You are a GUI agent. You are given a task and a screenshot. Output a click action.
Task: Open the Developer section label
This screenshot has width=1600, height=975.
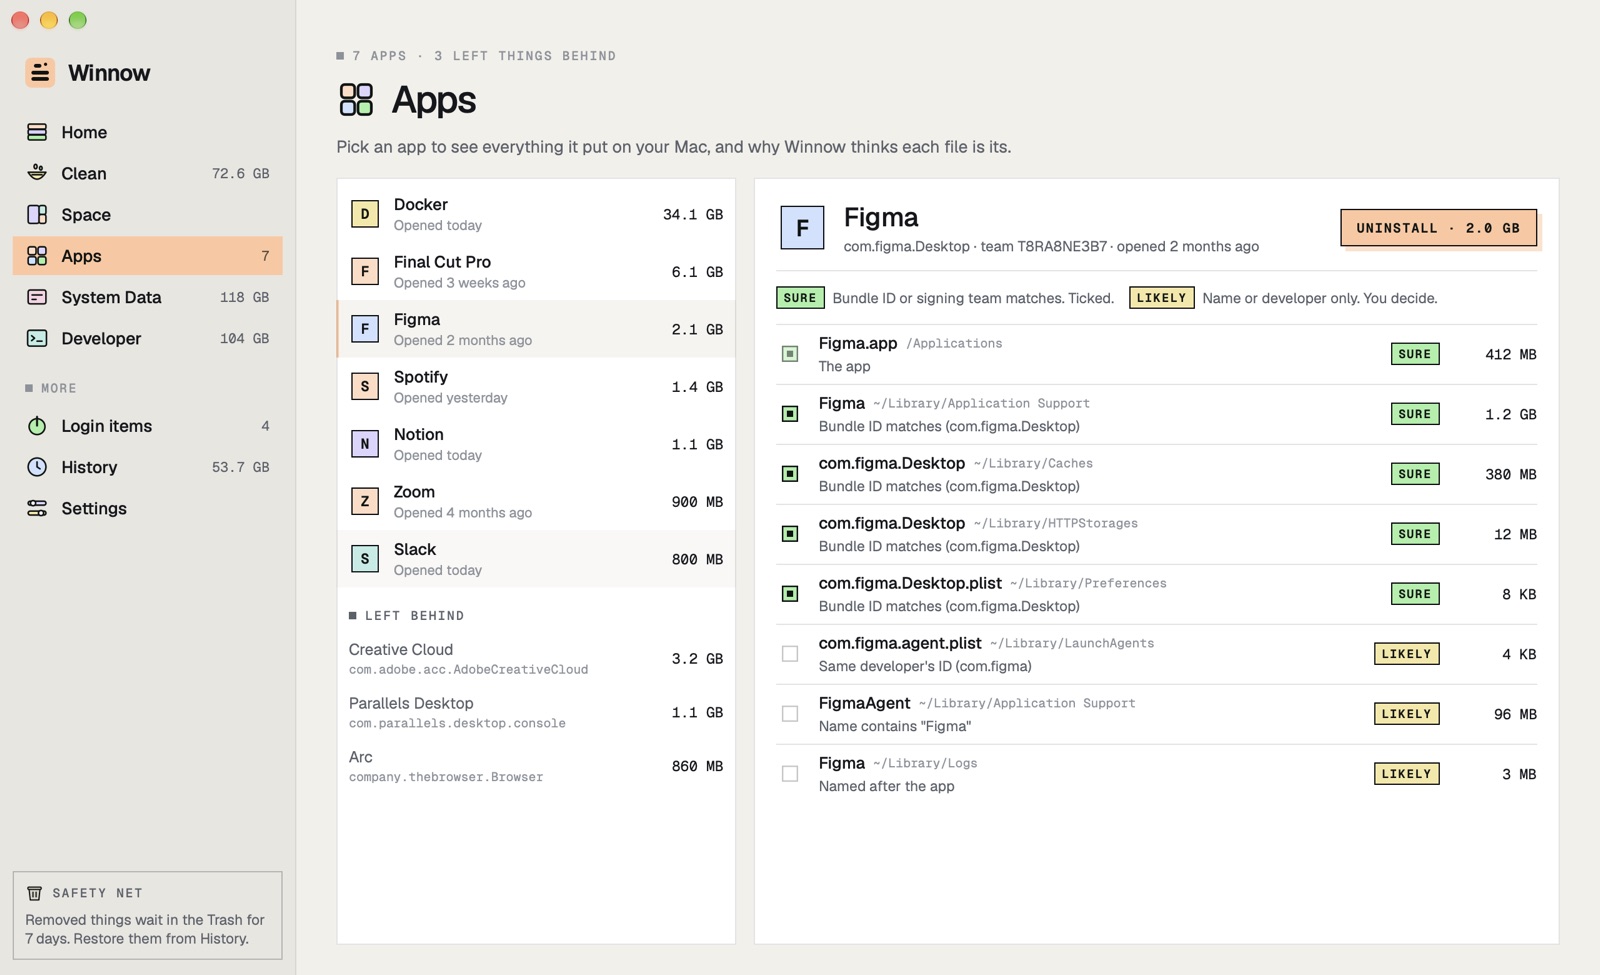pyautogui.click(x=101, y=339)
